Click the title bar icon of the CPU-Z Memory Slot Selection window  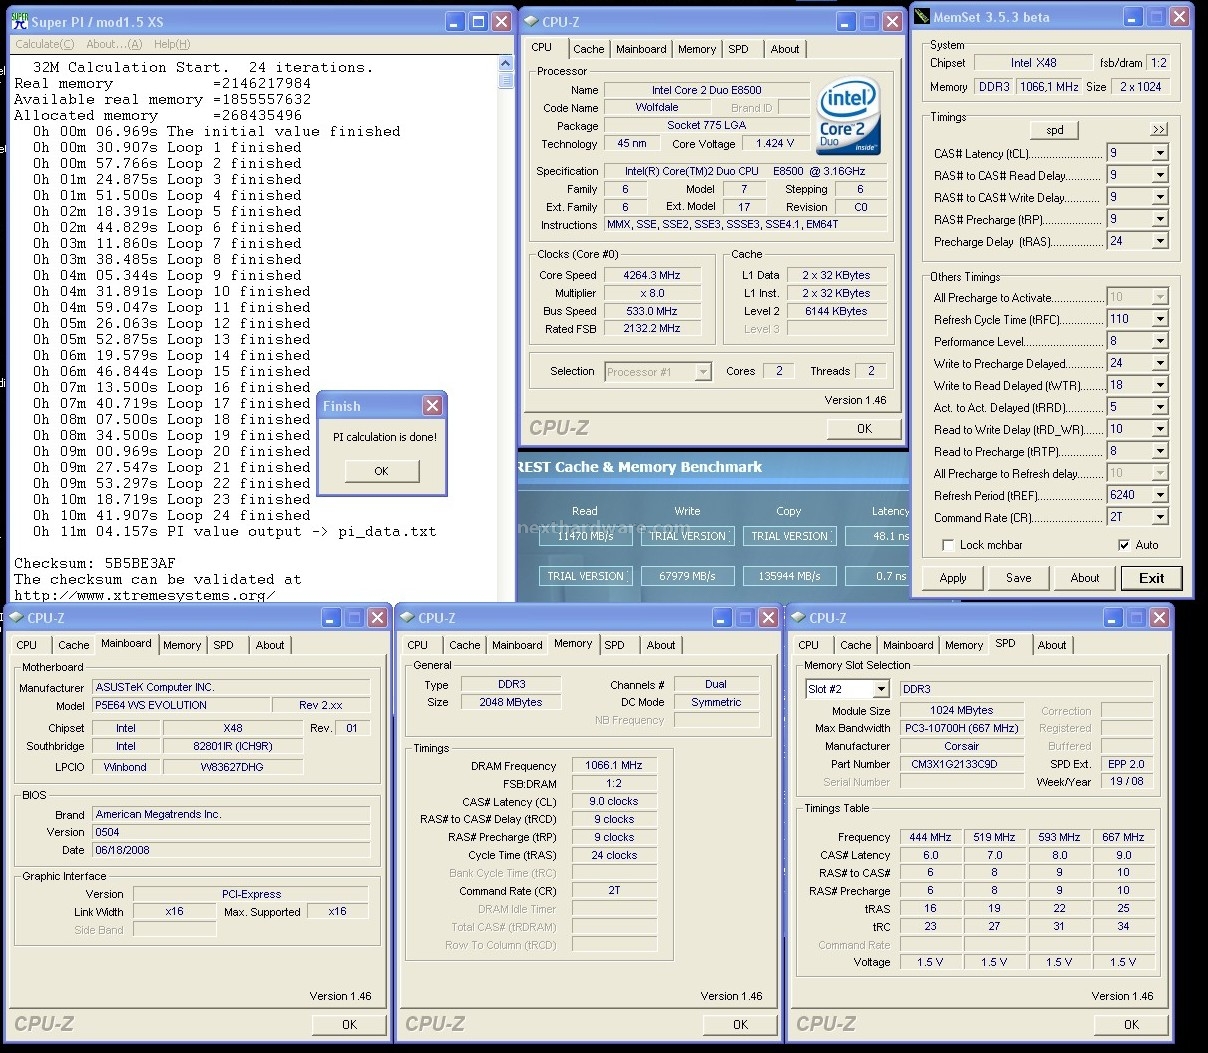coord(797,618)
